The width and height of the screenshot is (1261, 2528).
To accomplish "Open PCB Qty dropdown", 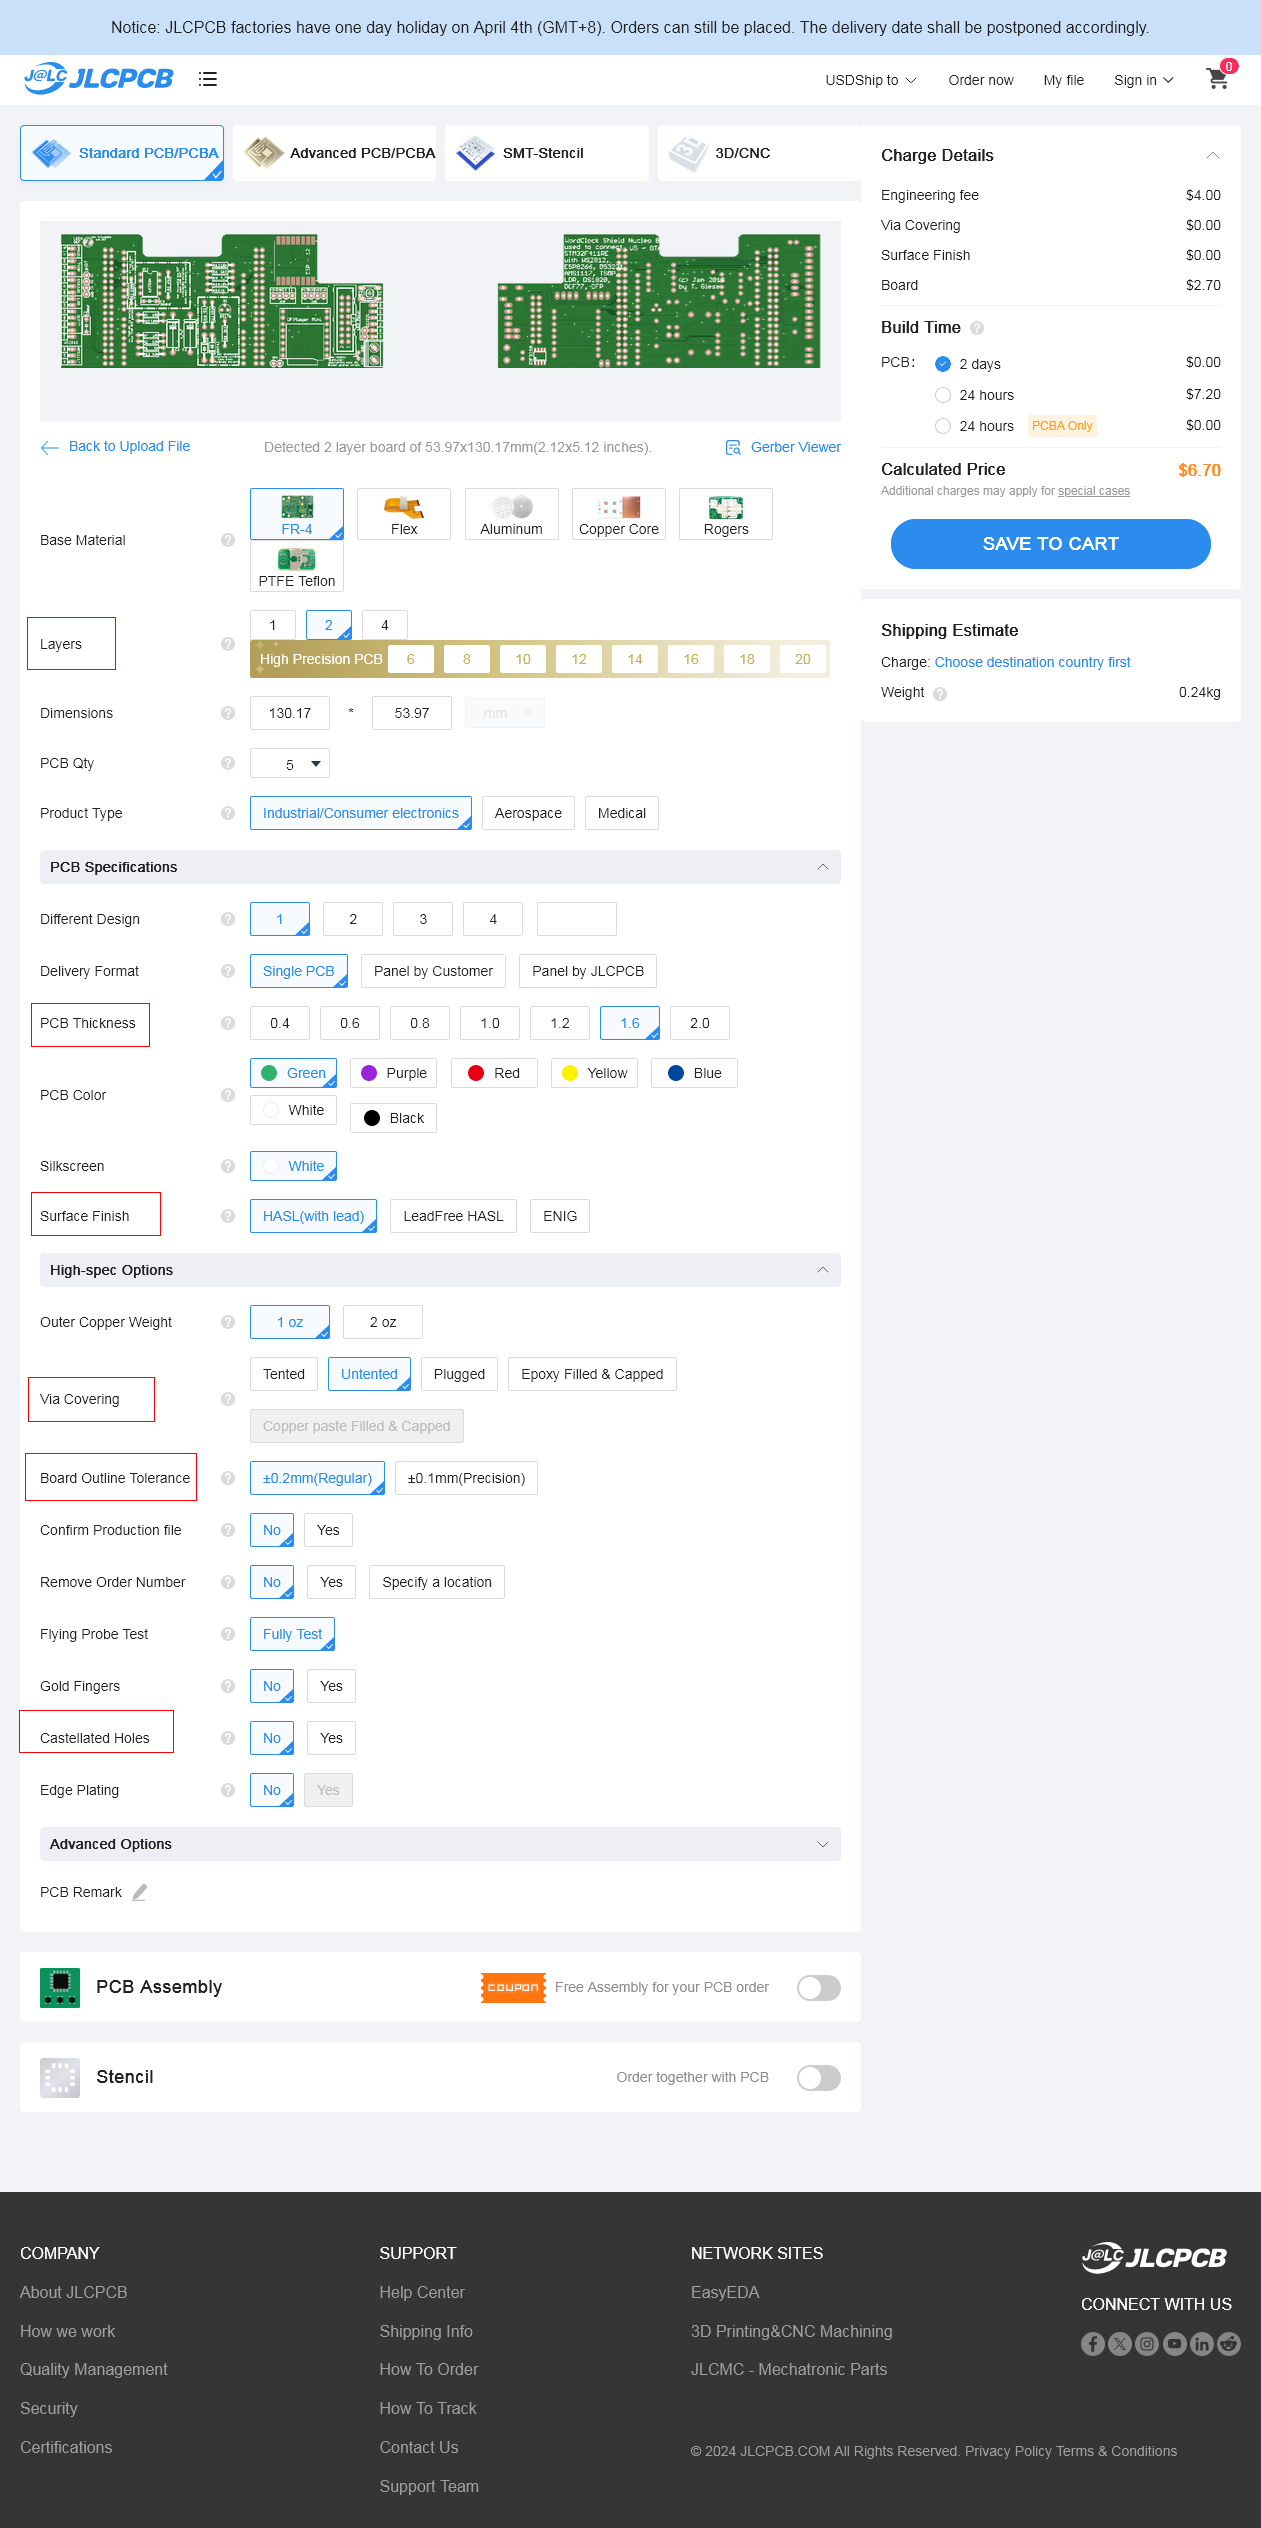I will coord(290,764).
